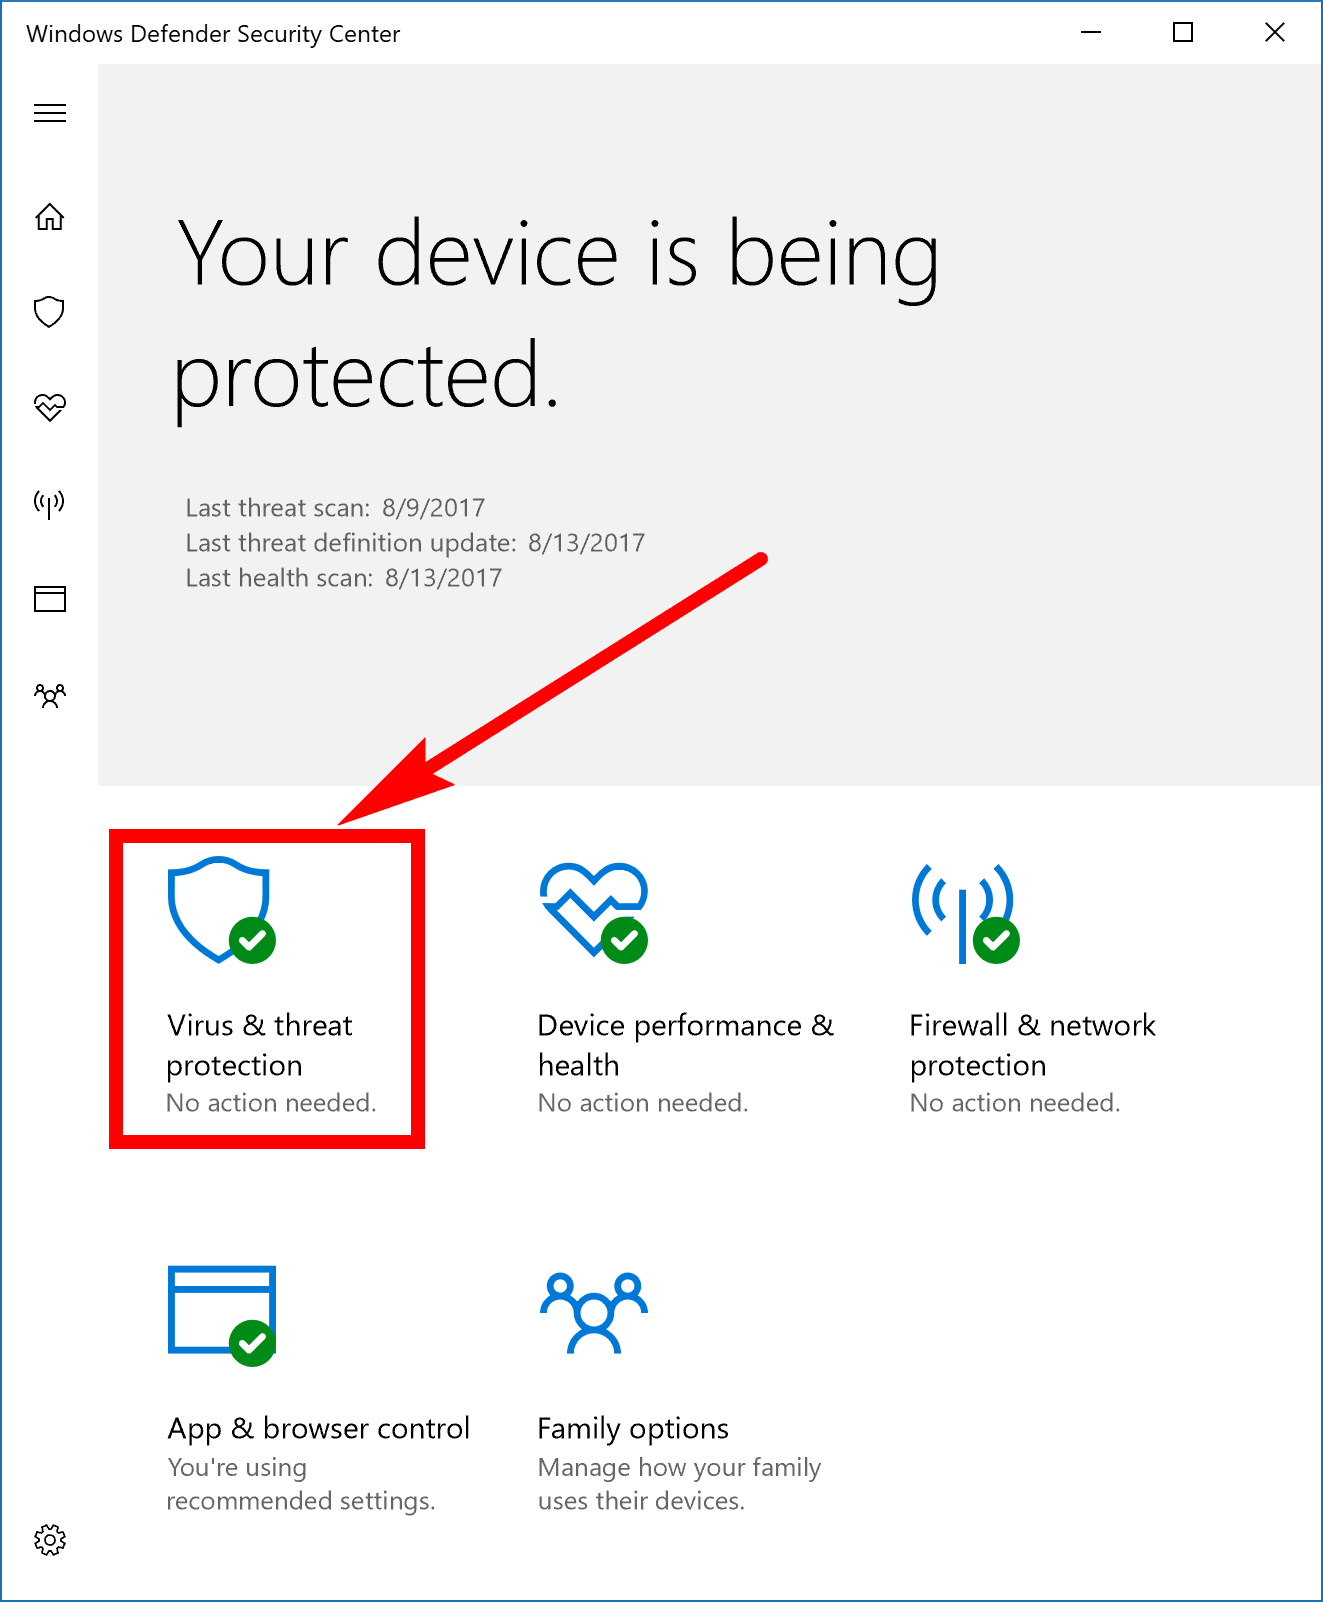The height and width of the screenshot is (1602, 1323).
Task: Open App & browser control sidebar icon
Action: point(50,599)
